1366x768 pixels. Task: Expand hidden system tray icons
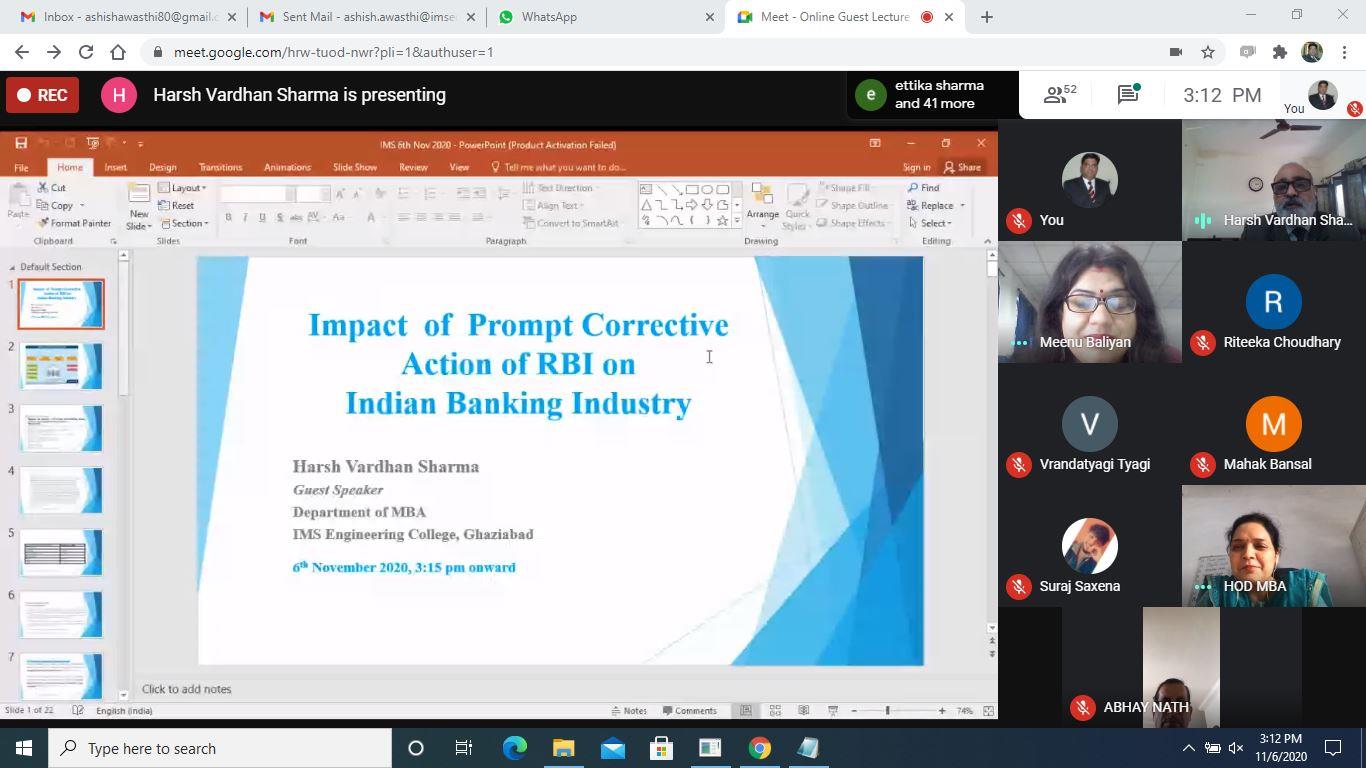click(x=1188, y=748)
